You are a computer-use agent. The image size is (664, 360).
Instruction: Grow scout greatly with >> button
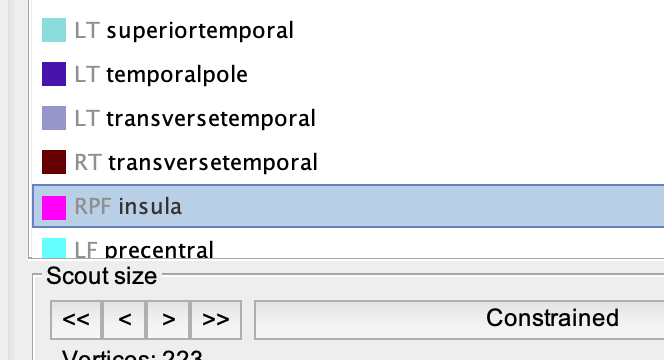(x=216, y=320)
